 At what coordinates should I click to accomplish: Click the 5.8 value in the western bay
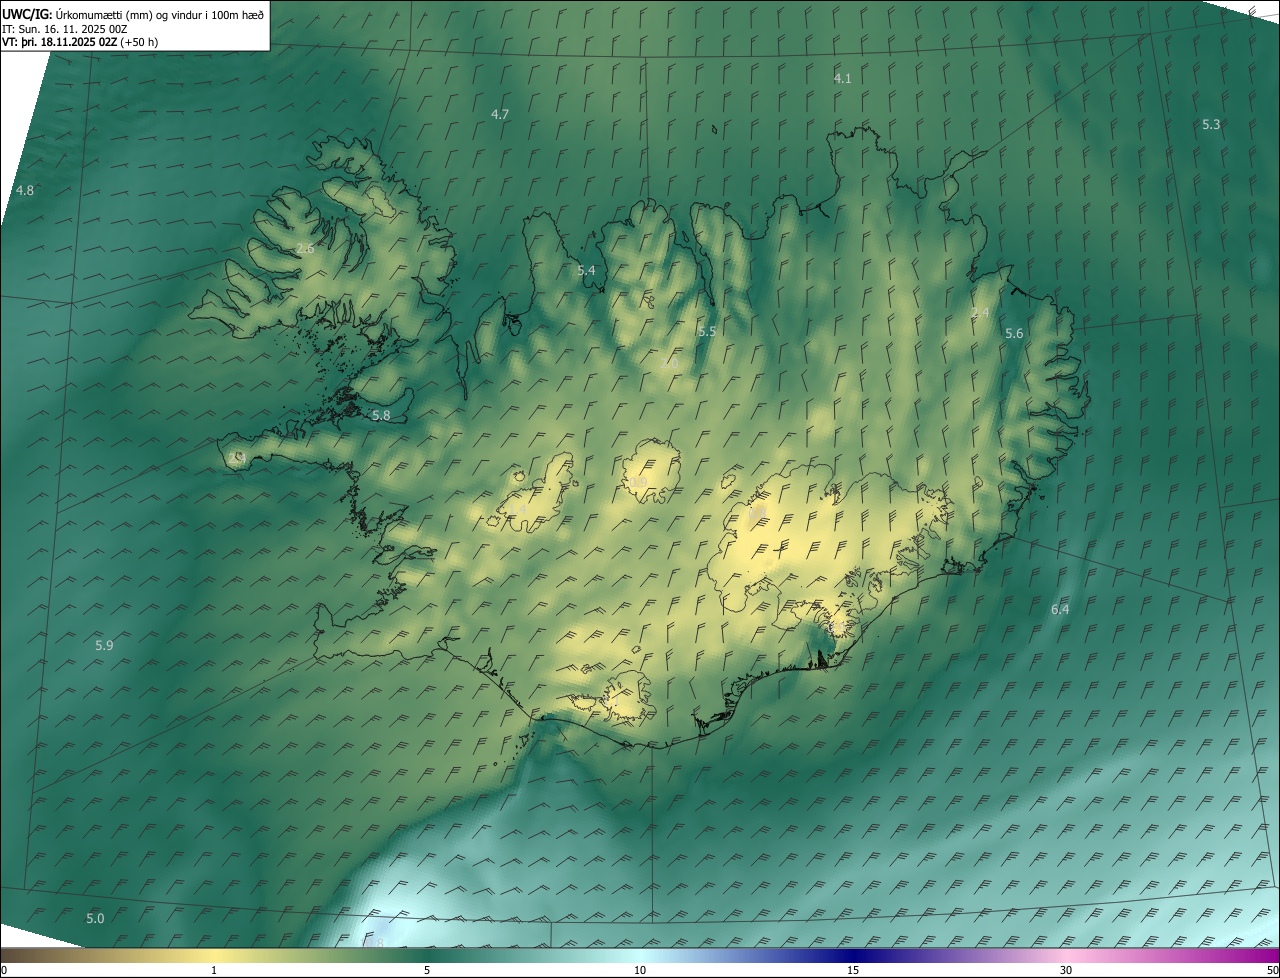point(381,415)
